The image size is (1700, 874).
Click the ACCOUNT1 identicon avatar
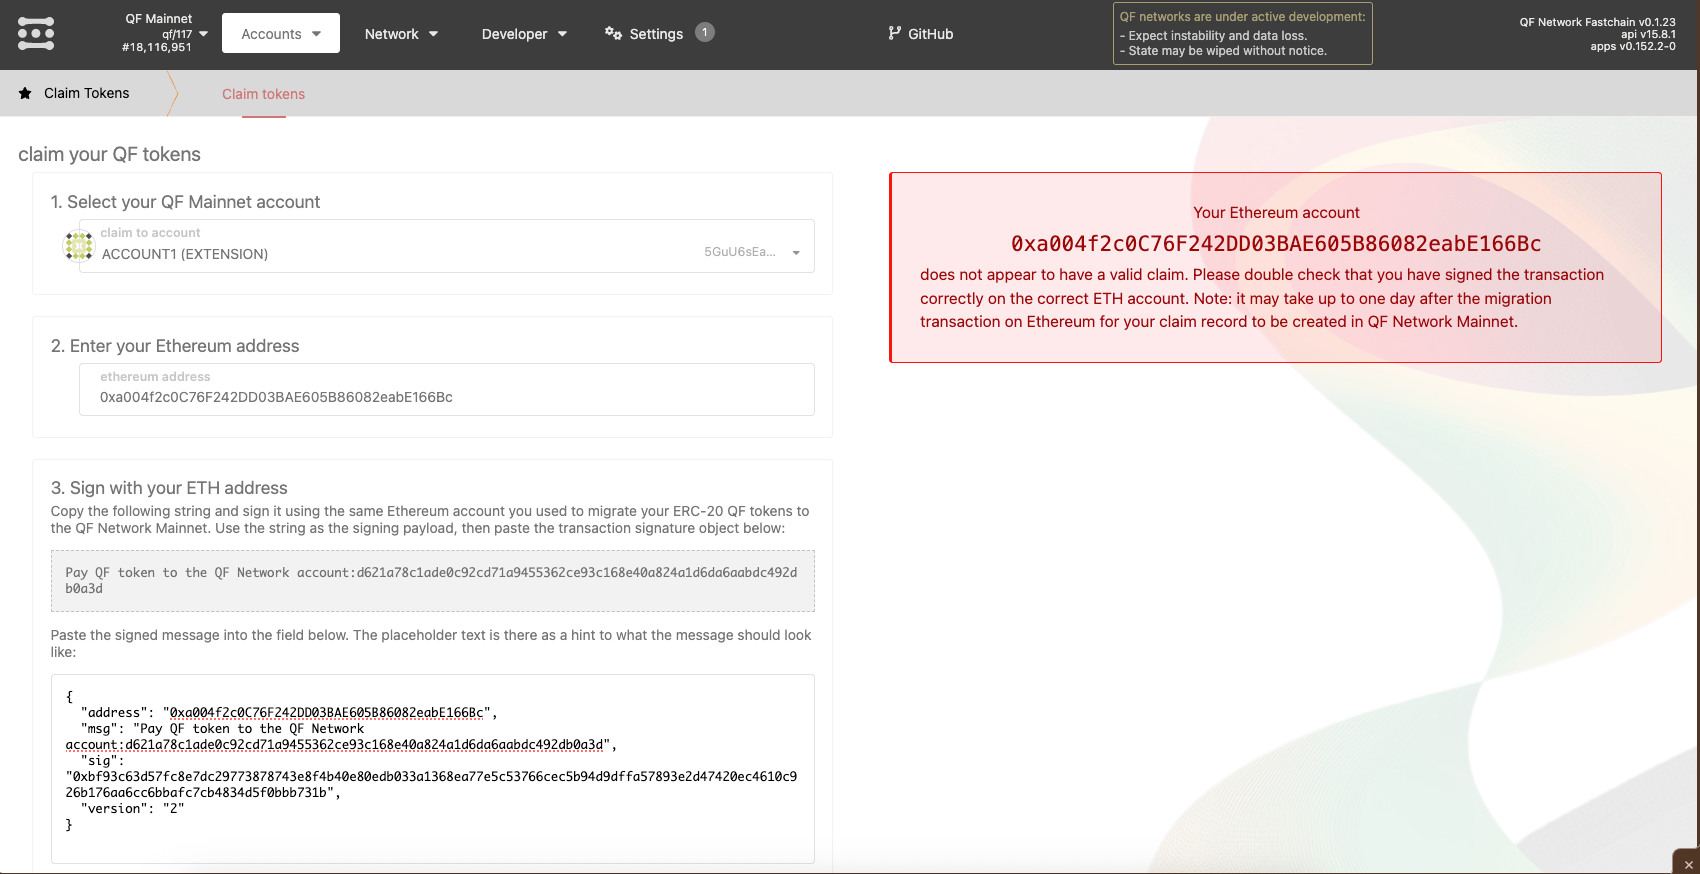point(79,246)
